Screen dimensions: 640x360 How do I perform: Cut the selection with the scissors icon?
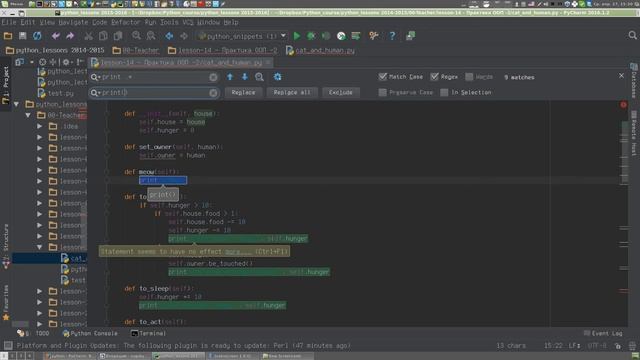[88, 36]
